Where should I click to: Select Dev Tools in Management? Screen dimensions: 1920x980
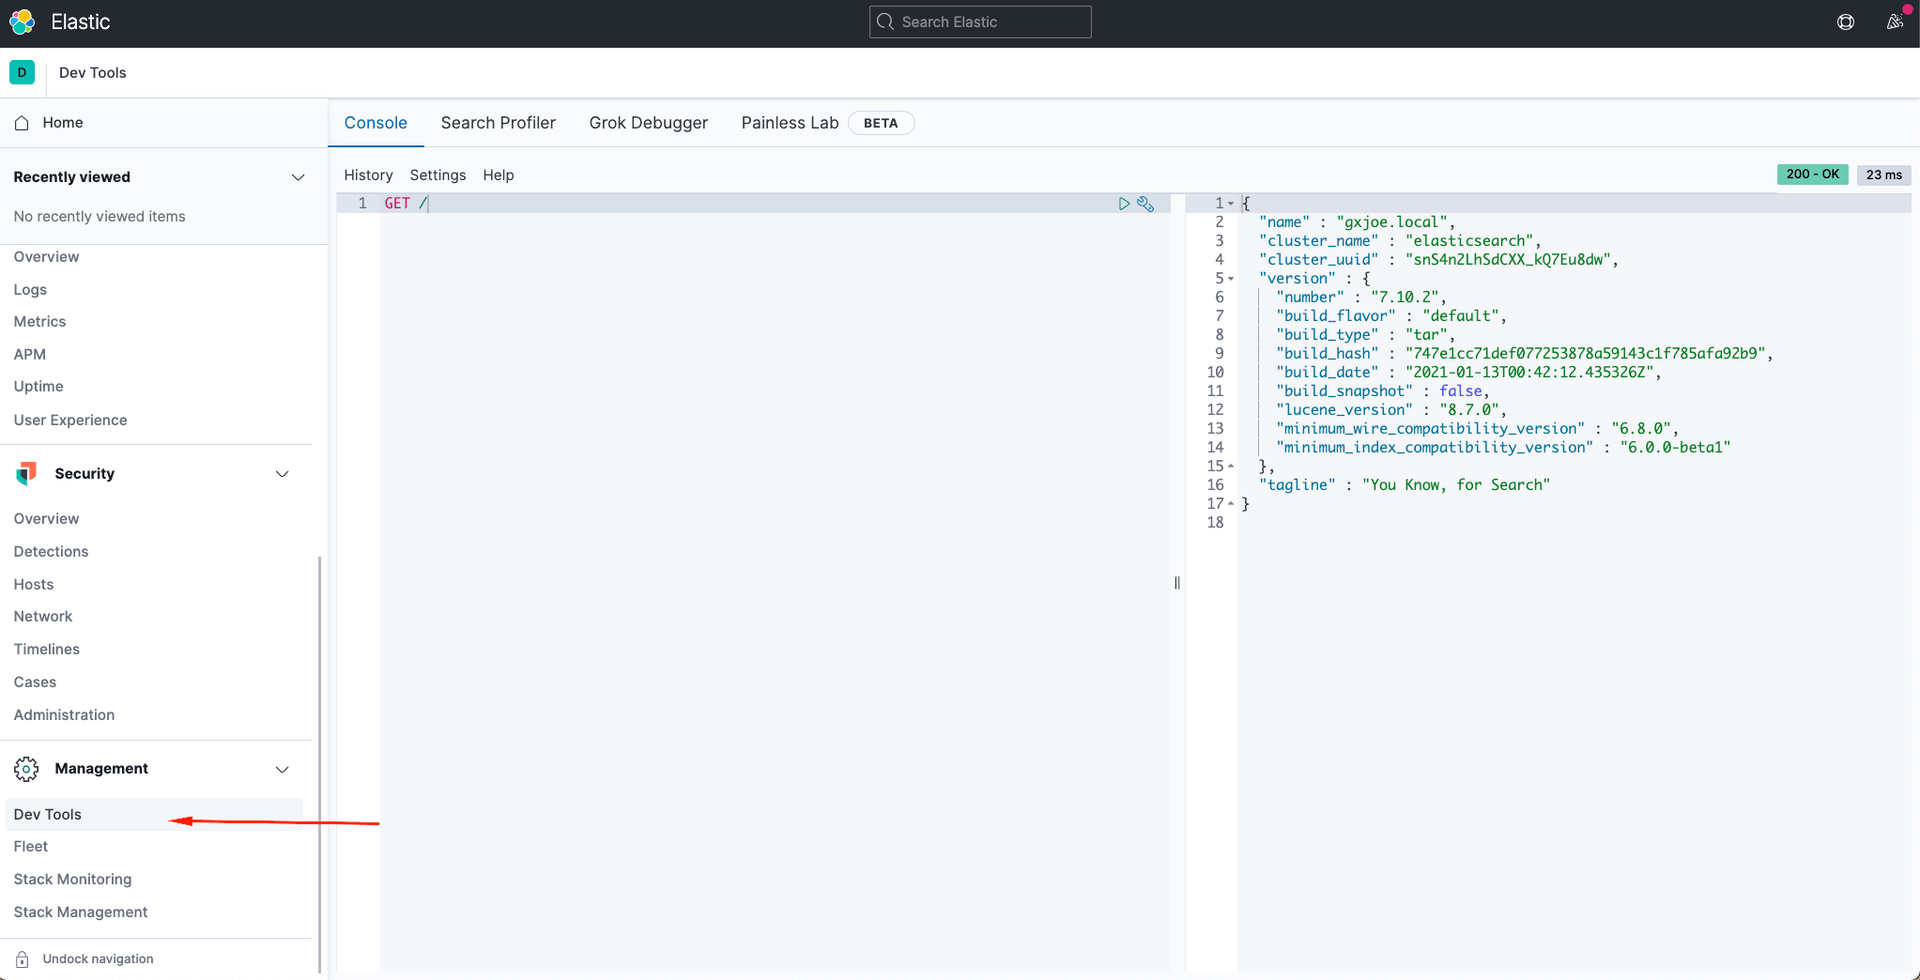point(154,814)
